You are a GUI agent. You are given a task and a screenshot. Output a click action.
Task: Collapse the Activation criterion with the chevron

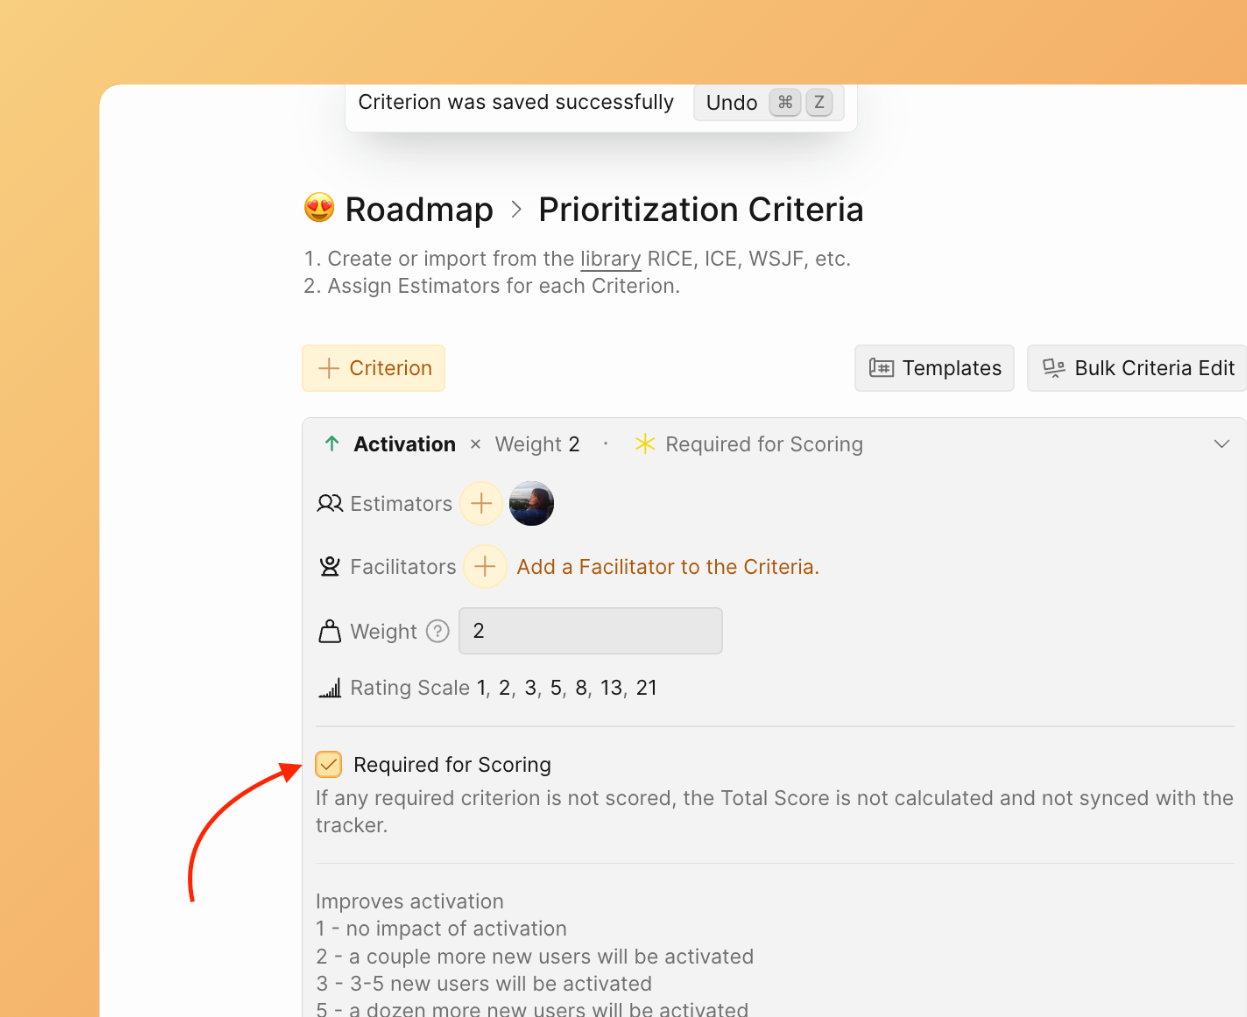coord(1221,443)
